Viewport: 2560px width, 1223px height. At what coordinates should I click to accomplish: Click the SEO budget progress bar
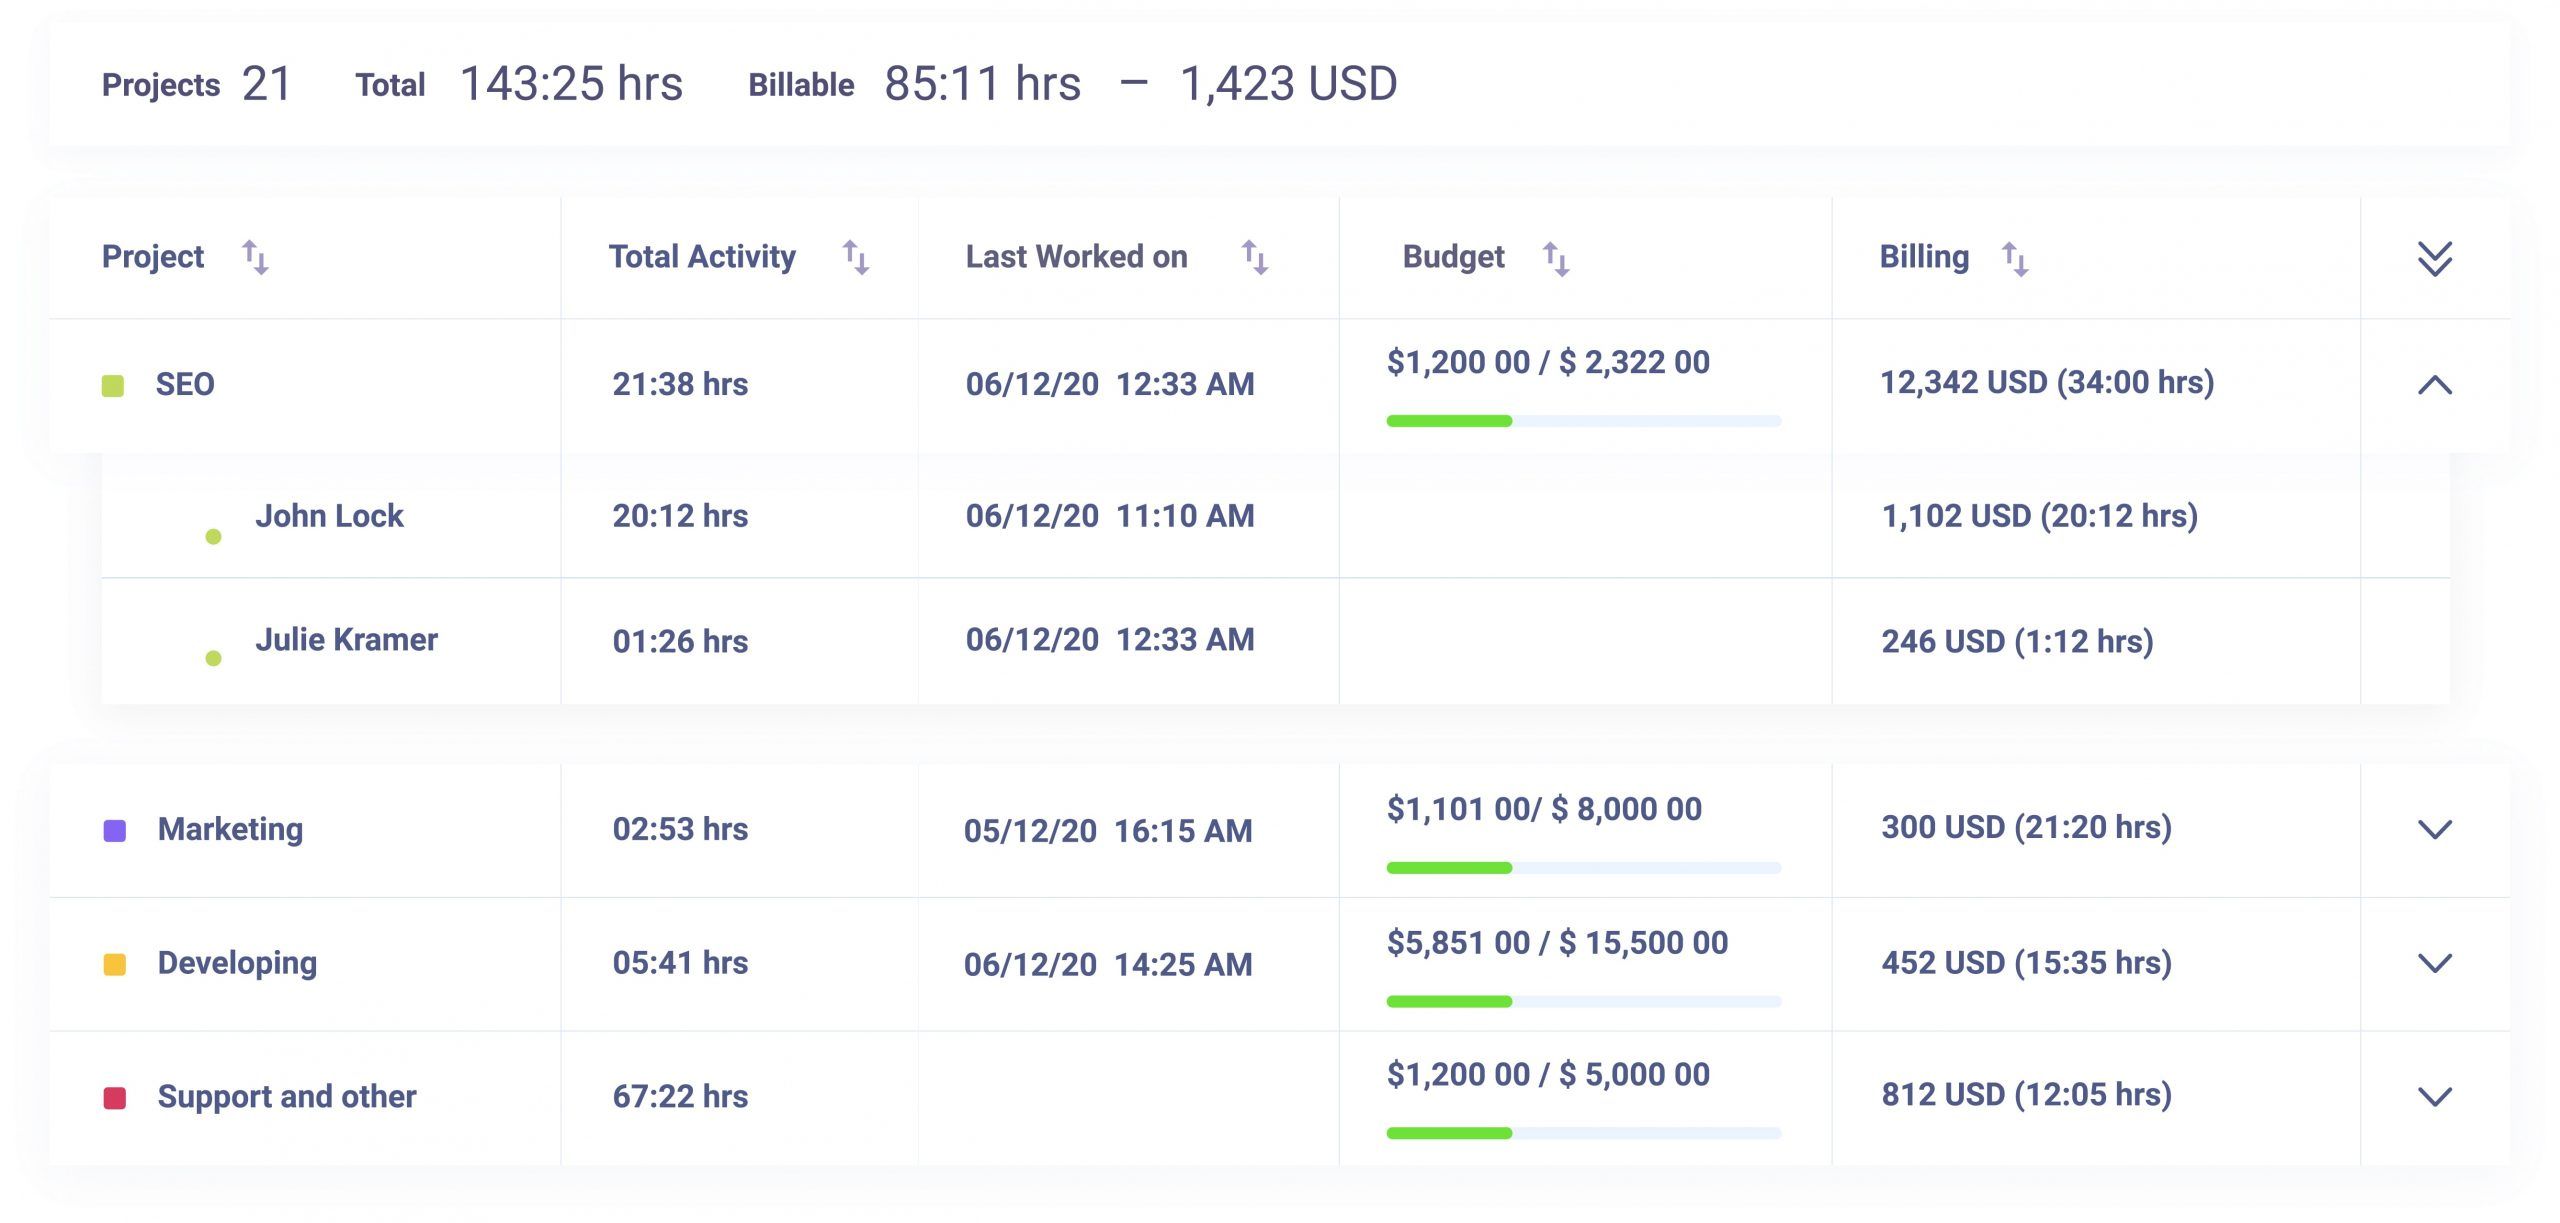tap(1583, 421)
